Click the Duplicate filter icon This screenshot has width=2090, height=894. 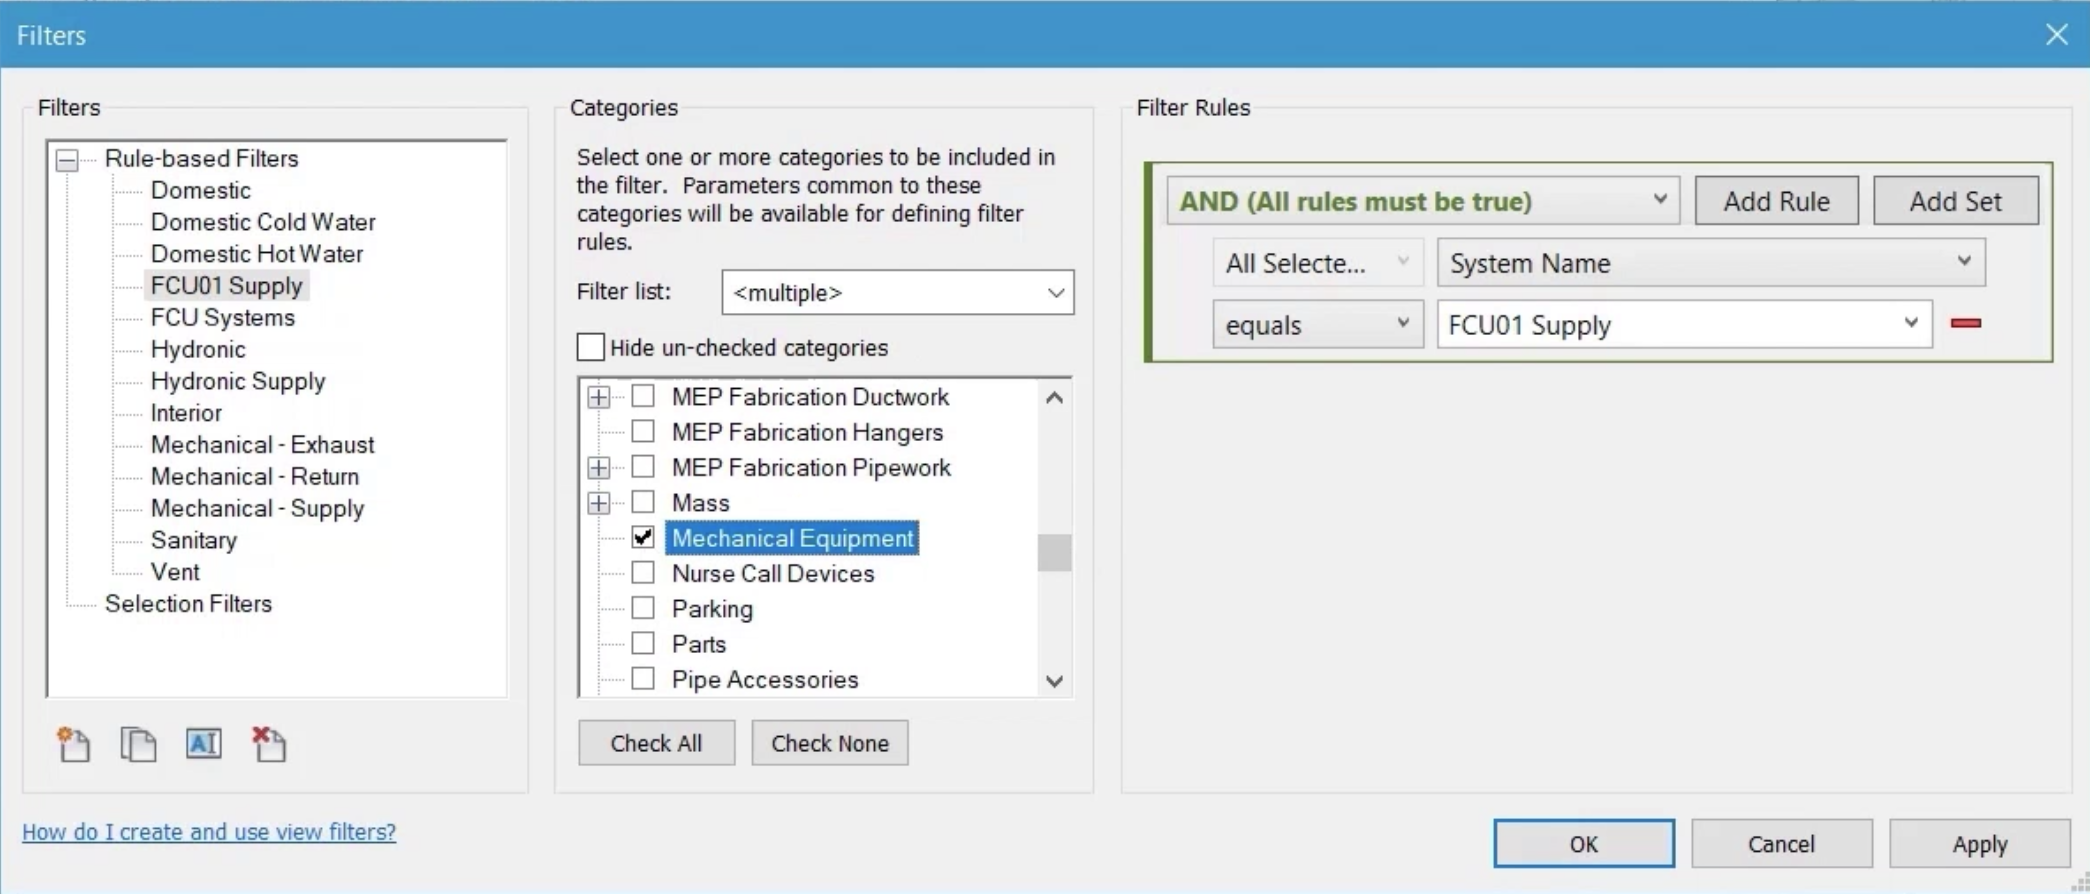click(x=138, y=744)
